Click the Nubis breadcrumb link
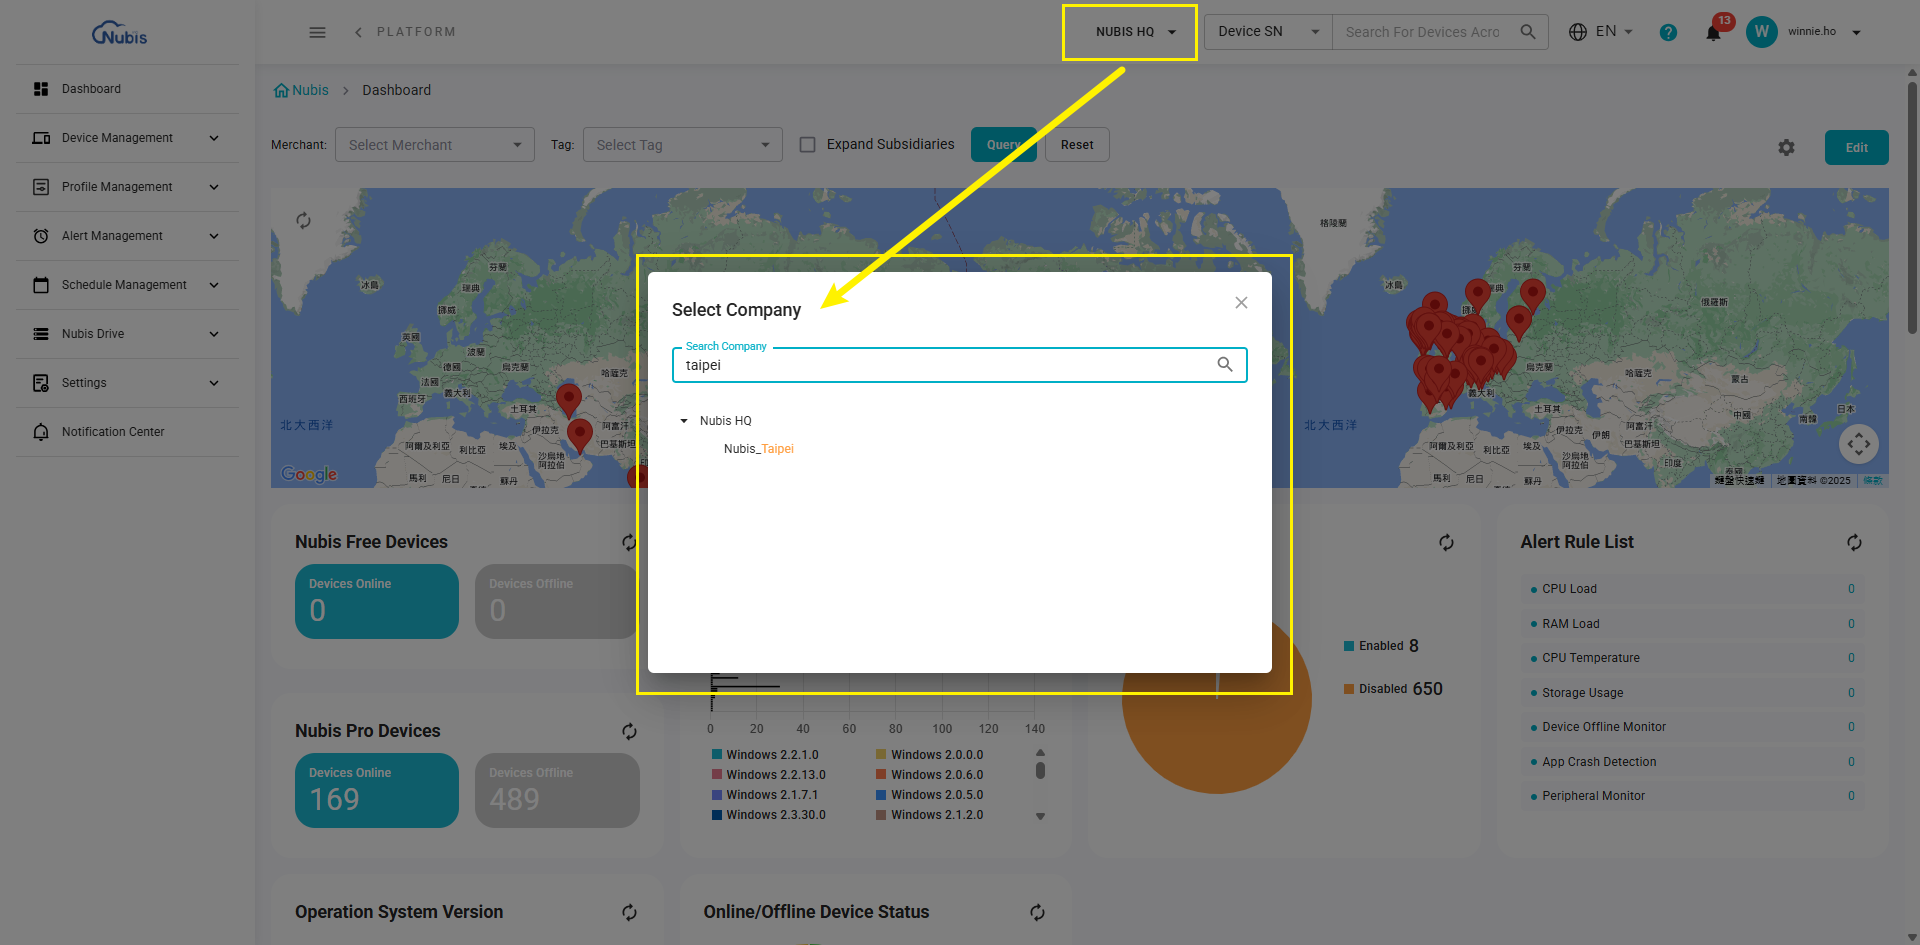 point(310,90)
